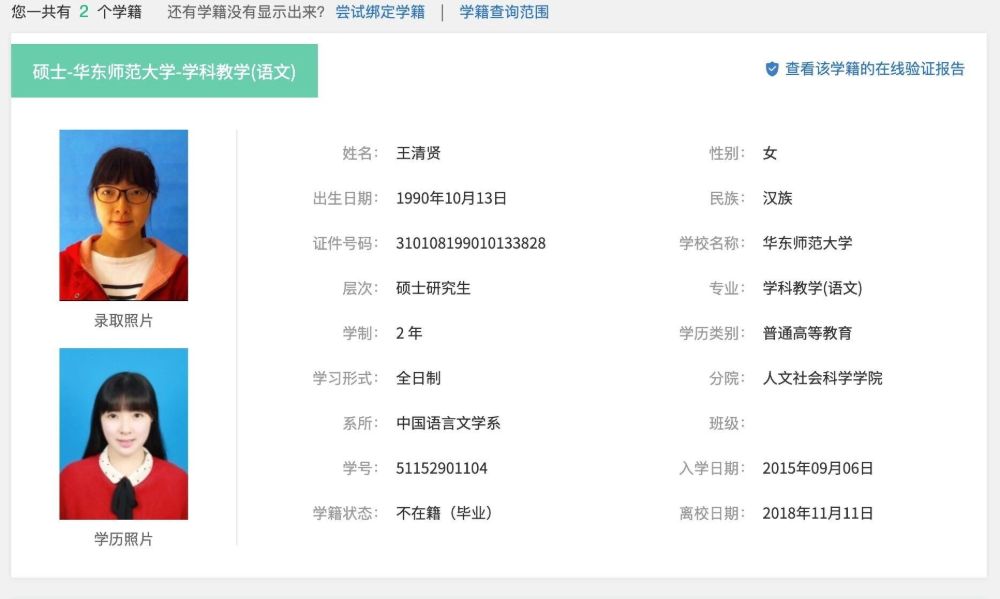1000x599 pixels.
Task: Click school name value 华东师范大学
Action: click(x=807, y=243)
